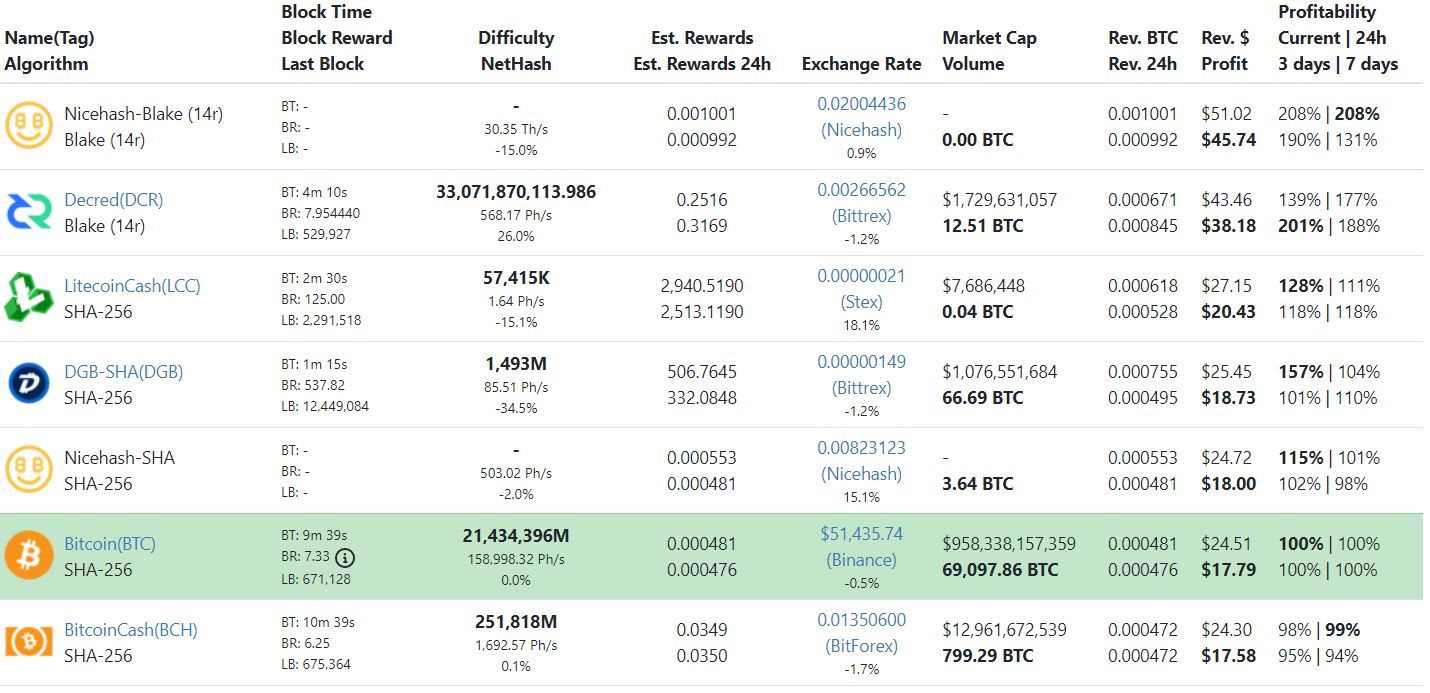The image size is (1430, 693).
Task: Click the Nicehash-SHA smiley coin icon
Action: (29, 470)
